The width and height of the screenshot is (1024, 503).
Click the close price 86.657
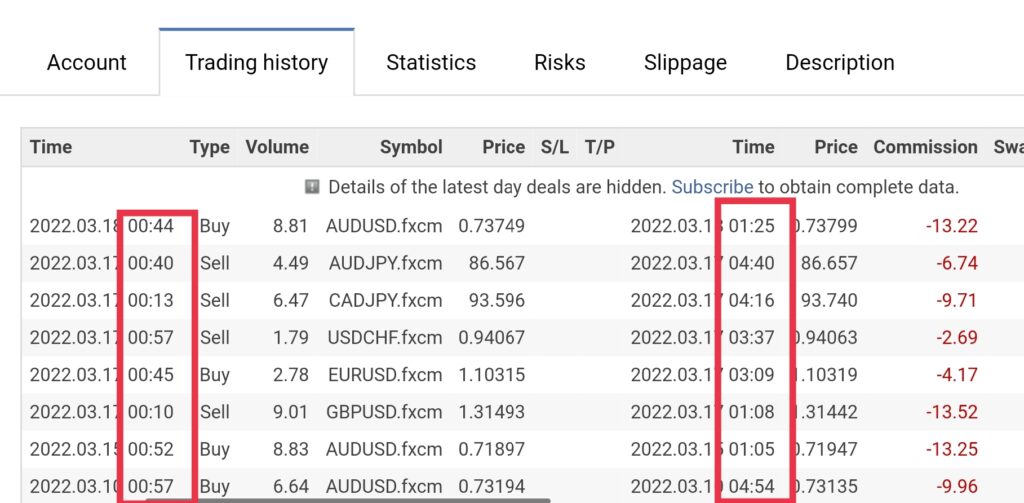pos(829,263)
